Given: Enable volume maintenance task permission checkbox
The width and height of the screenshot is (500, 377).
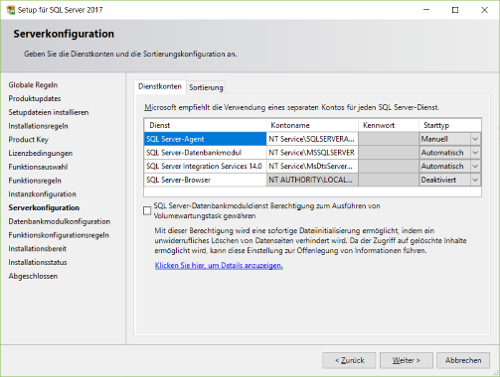Looking at the screenshot, I should pos(147,211).
